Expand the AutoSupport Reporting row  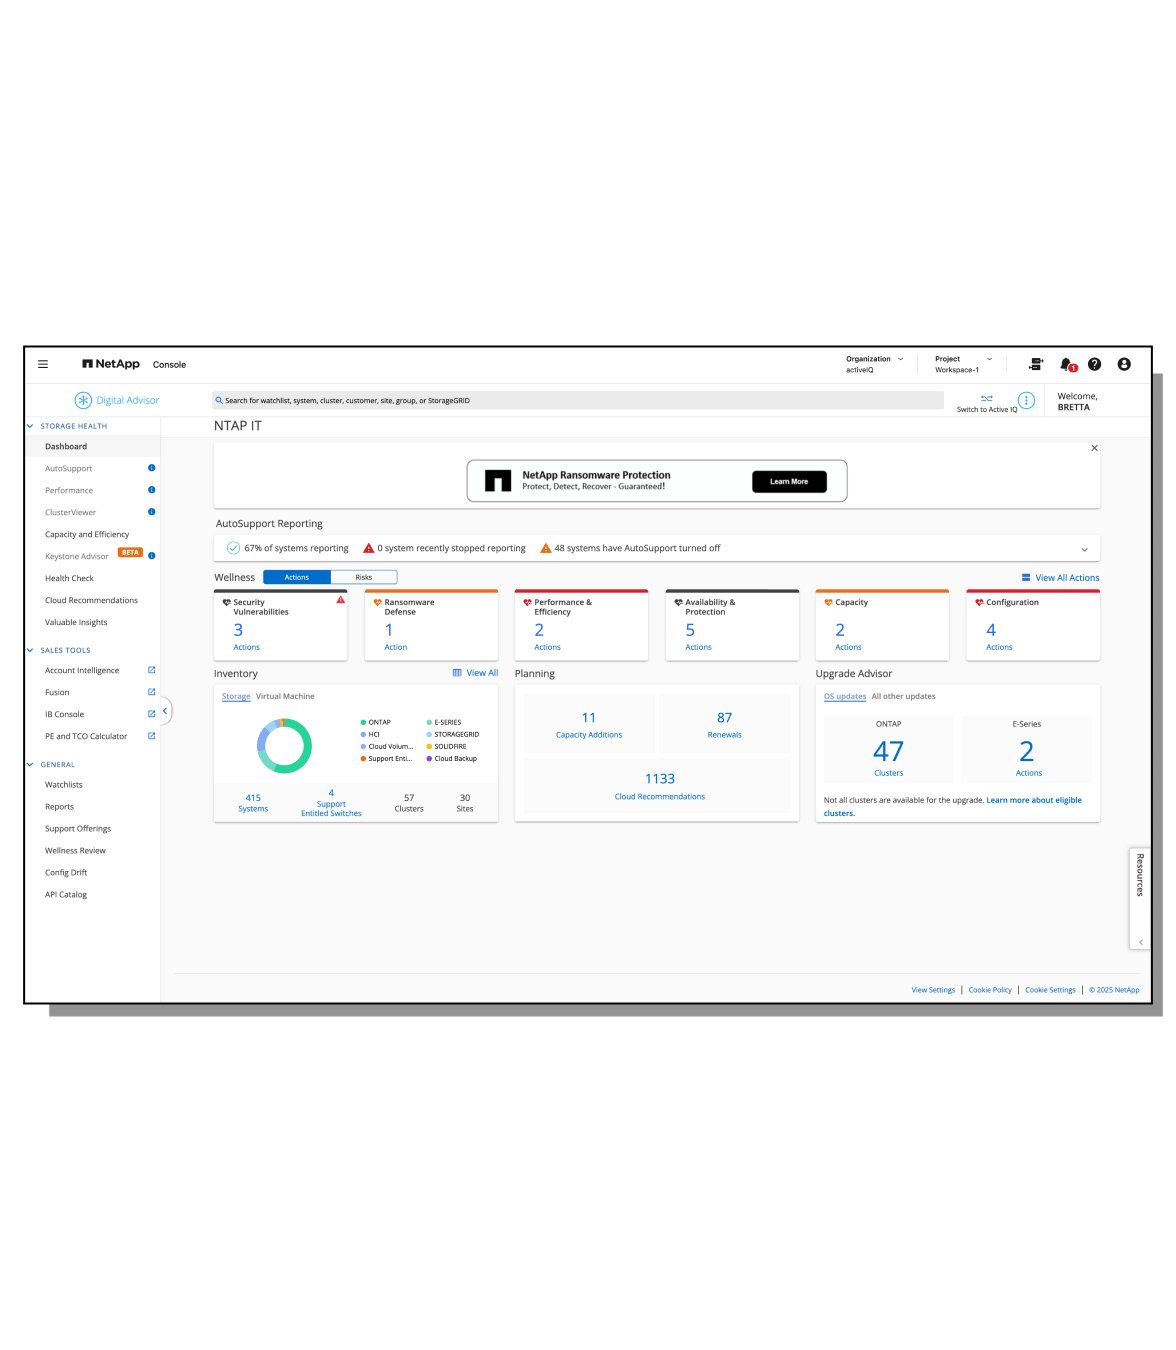(x=1085, y=549)
